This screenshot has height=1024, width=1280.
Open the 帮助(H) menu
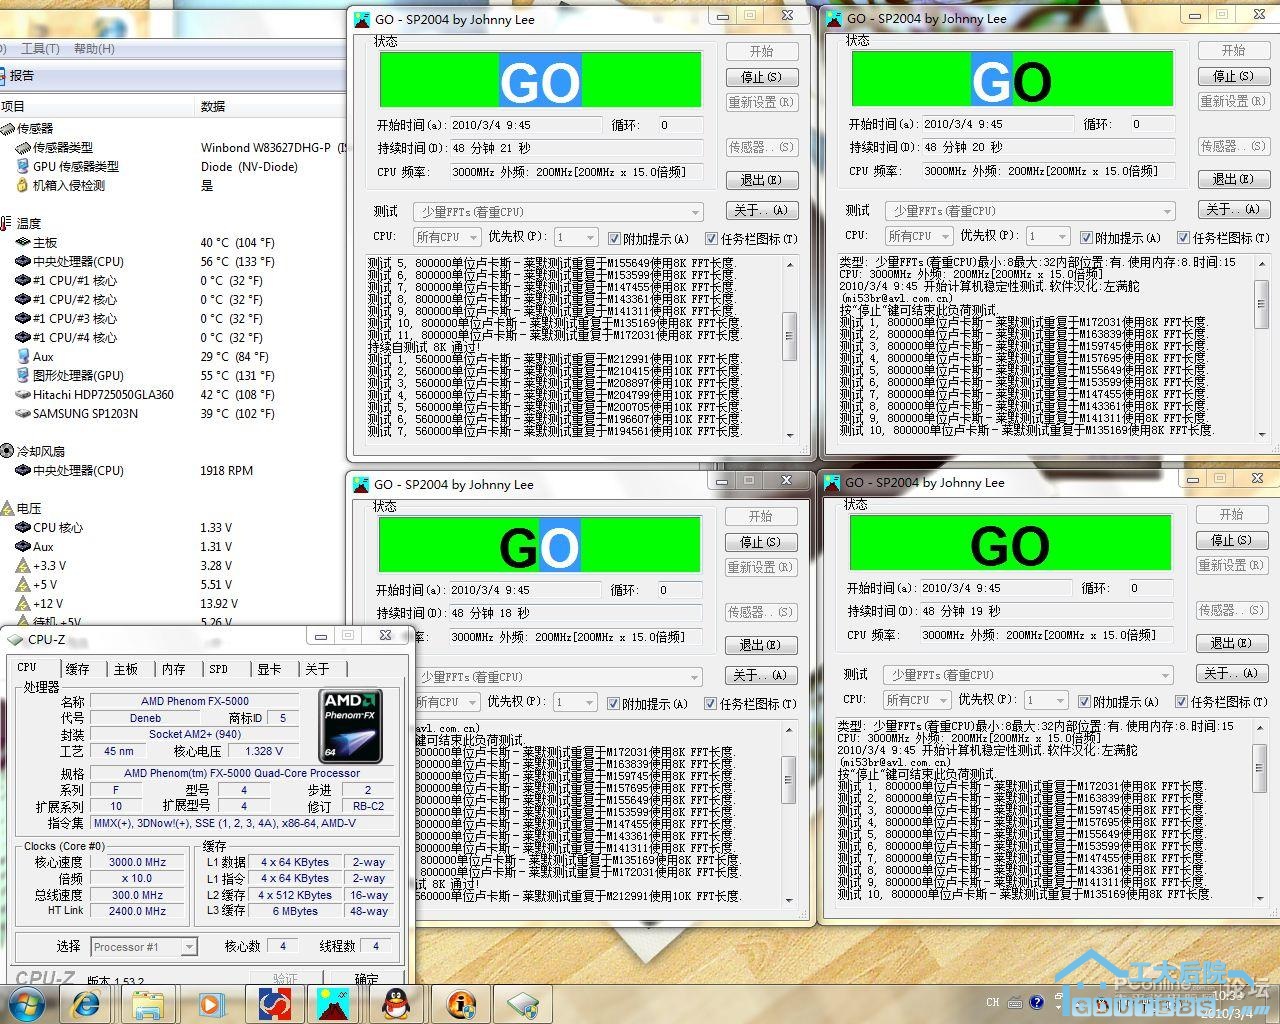point(94,48)
